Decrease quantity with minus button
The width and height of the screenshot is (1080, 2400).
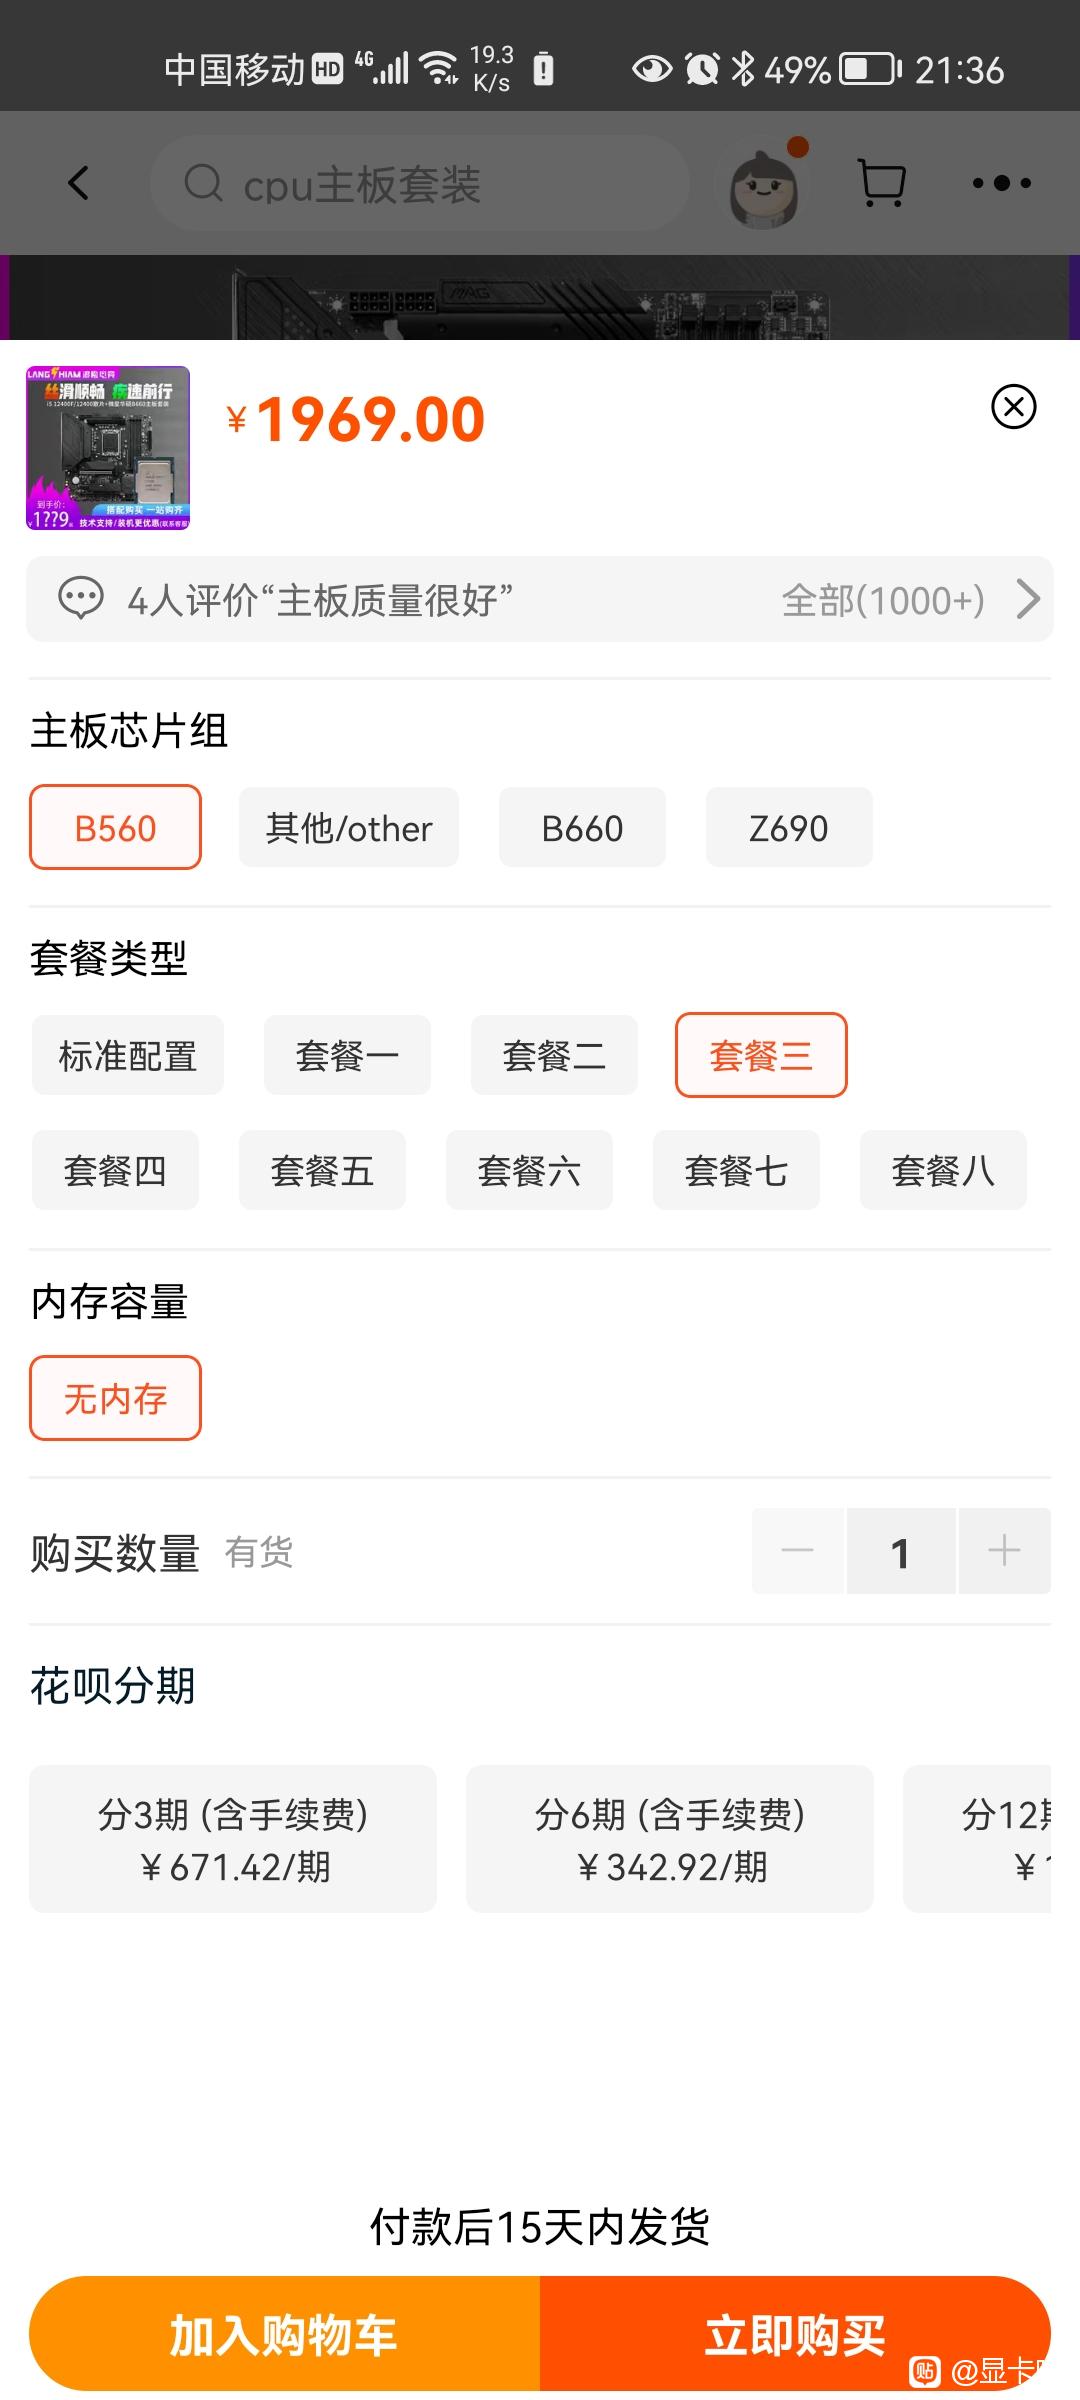[x=798, y=1551]
